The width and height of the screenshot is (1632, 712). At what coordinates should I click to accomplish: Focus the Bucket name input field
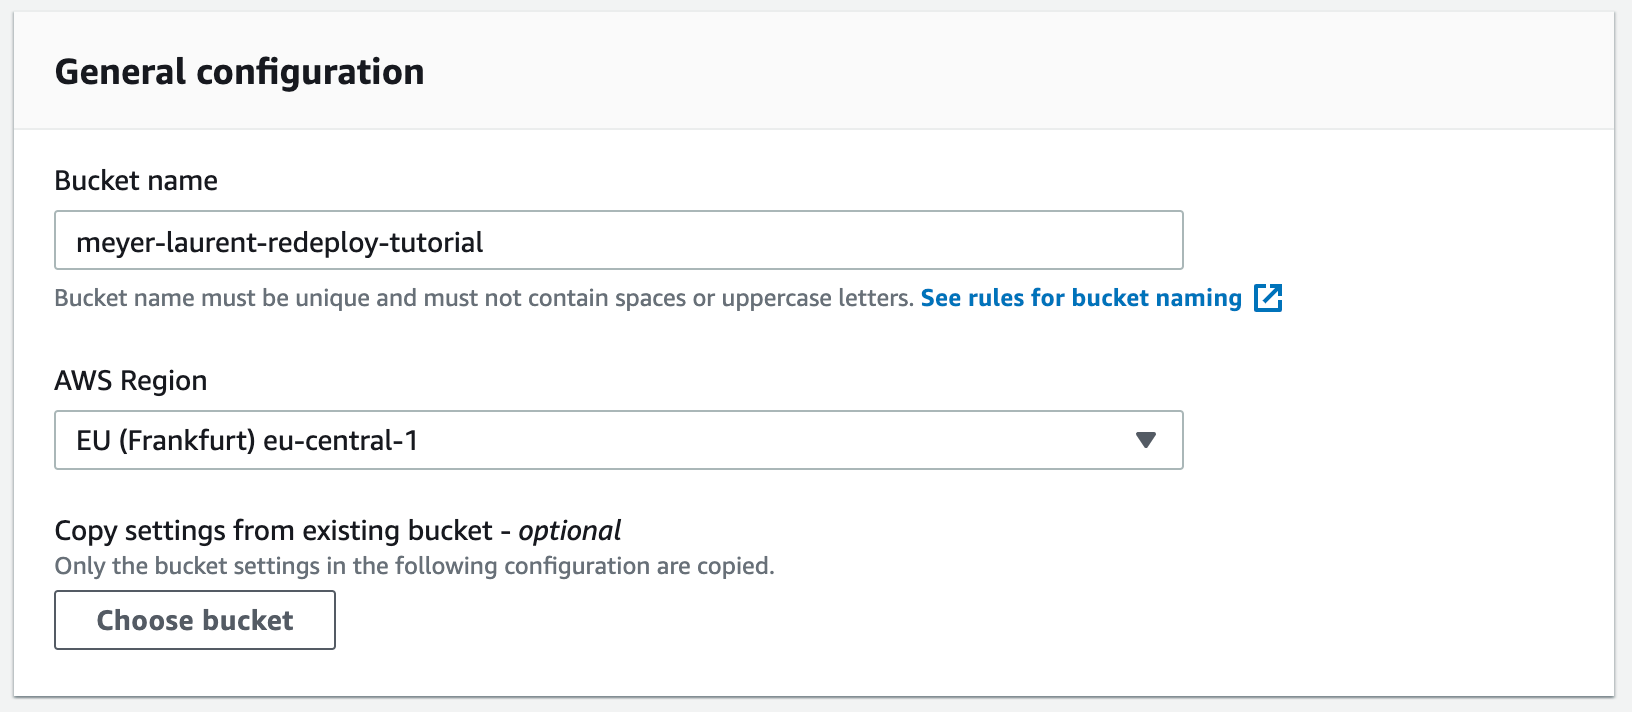tap(619, 240)
